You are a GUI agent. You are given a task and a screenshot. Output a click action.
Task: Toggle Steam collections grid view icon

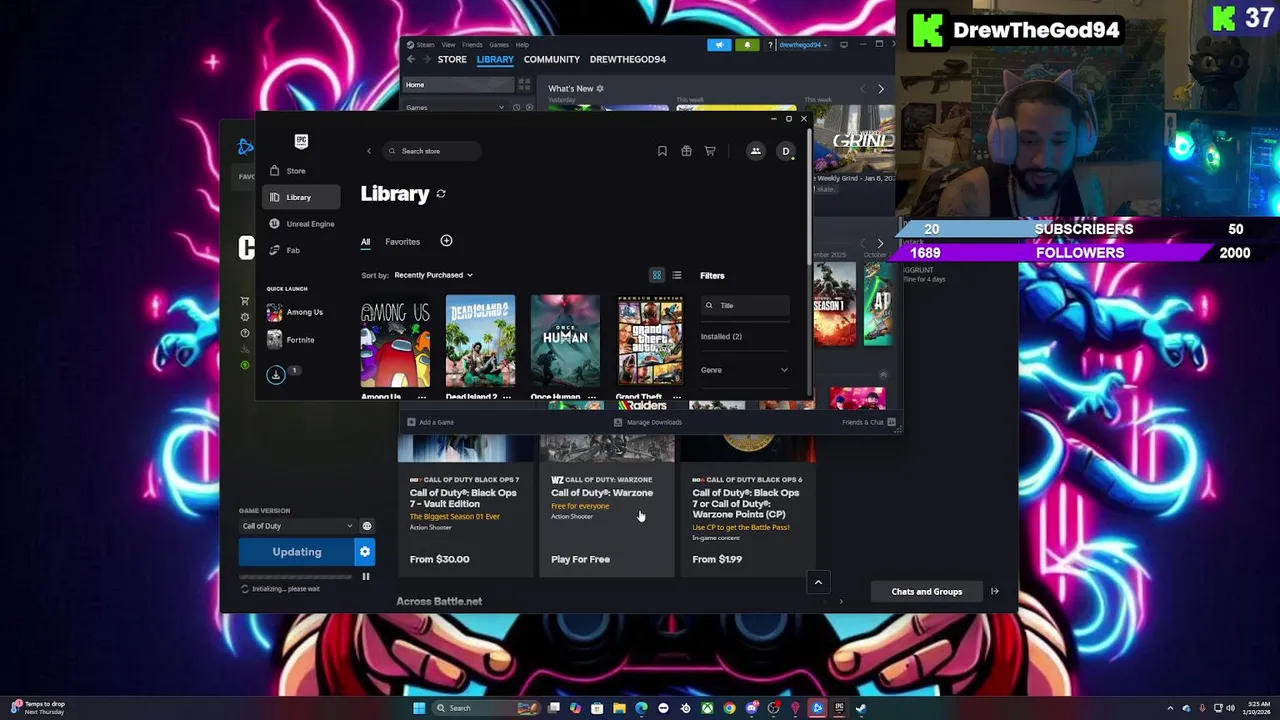coord(524,85)
